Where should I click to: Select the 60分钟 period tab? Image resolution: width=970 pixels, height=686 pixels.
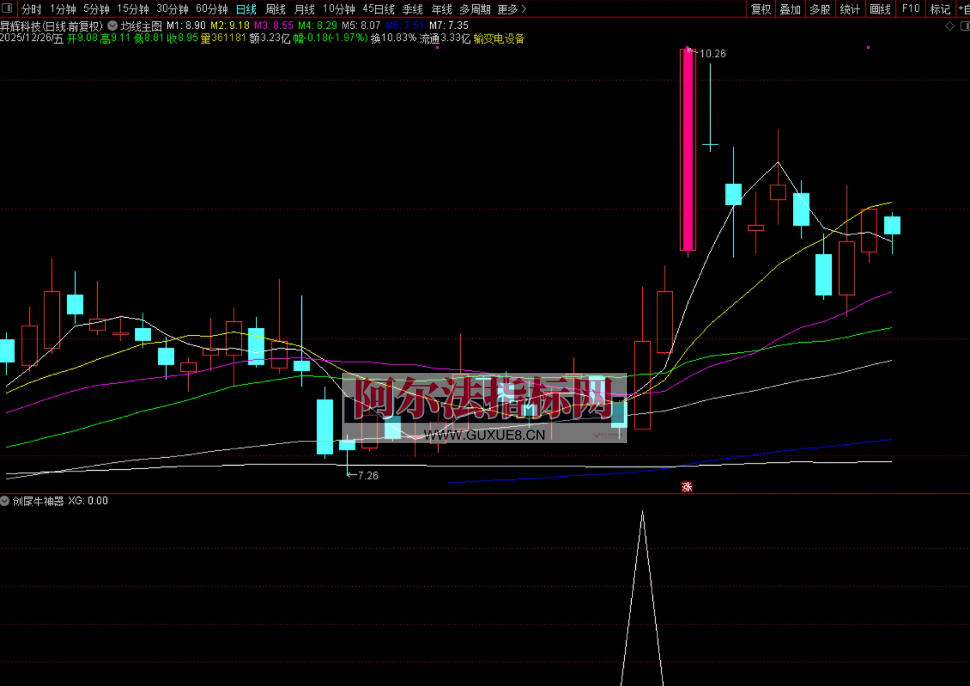212,9
